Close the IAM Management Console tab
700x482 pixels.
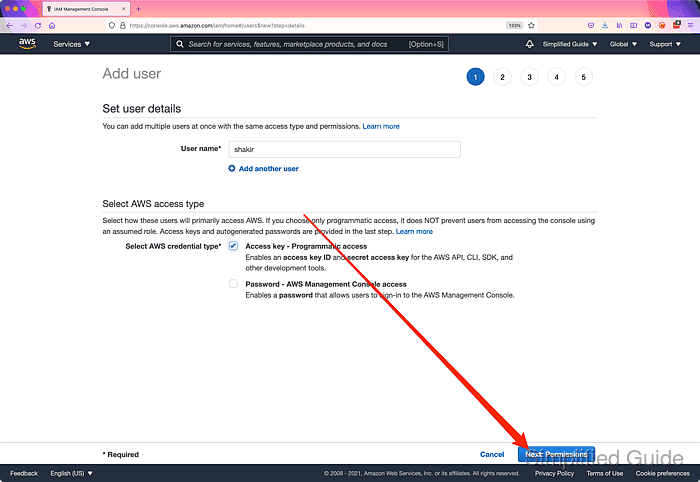[x=124, y=9]
